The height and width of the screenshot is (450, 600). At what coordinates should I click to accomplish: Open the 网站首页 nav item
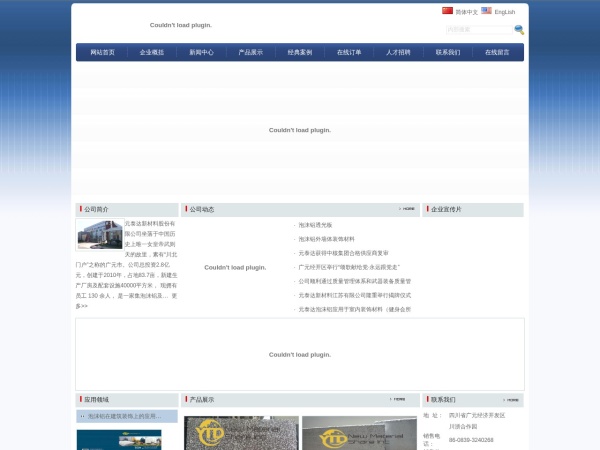tap(103, 52)
